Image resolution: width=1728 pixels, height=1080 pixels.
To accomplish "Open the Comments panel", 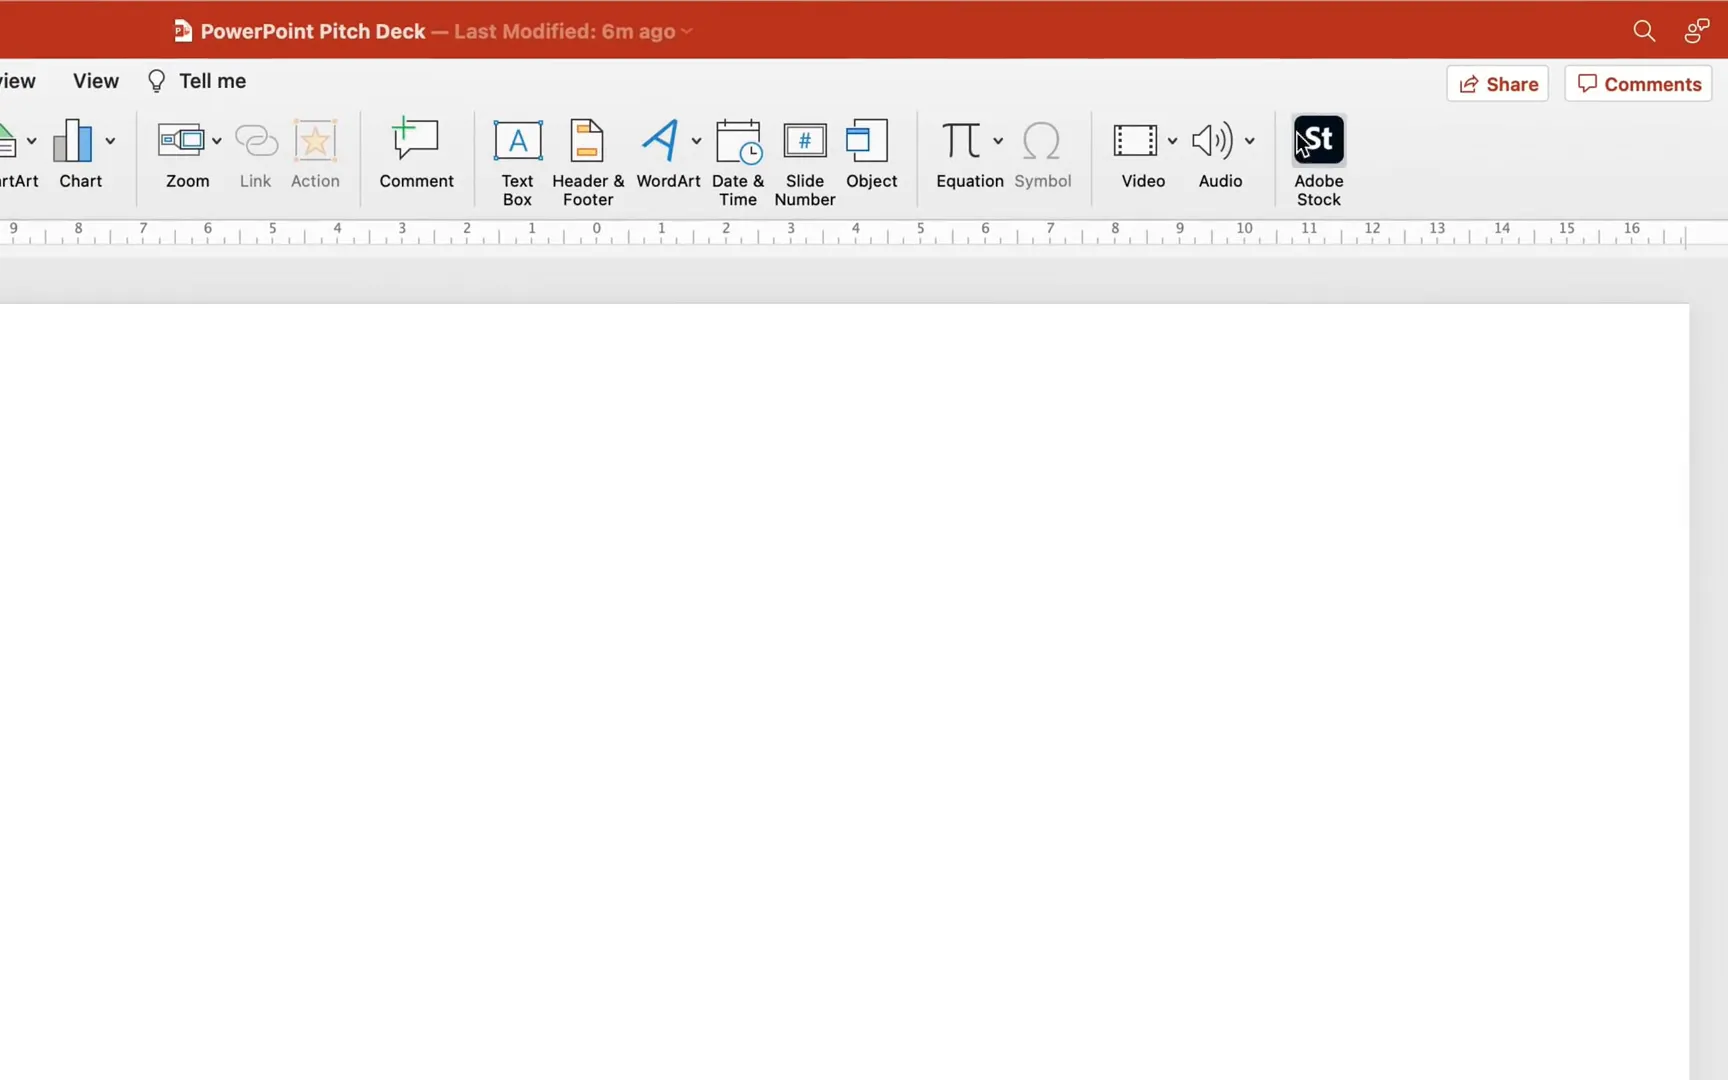I will point(1638,83).
